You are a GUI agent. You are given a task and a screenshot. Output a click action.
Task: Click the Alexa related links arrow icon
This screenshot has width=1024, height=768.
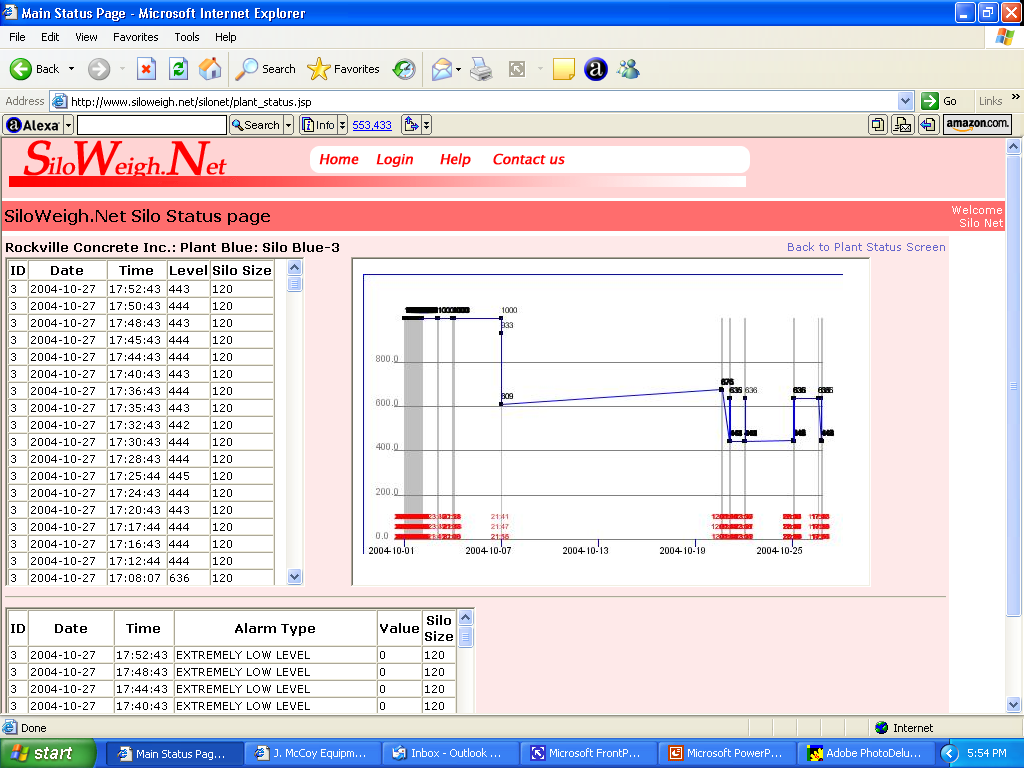coord(411,125)
